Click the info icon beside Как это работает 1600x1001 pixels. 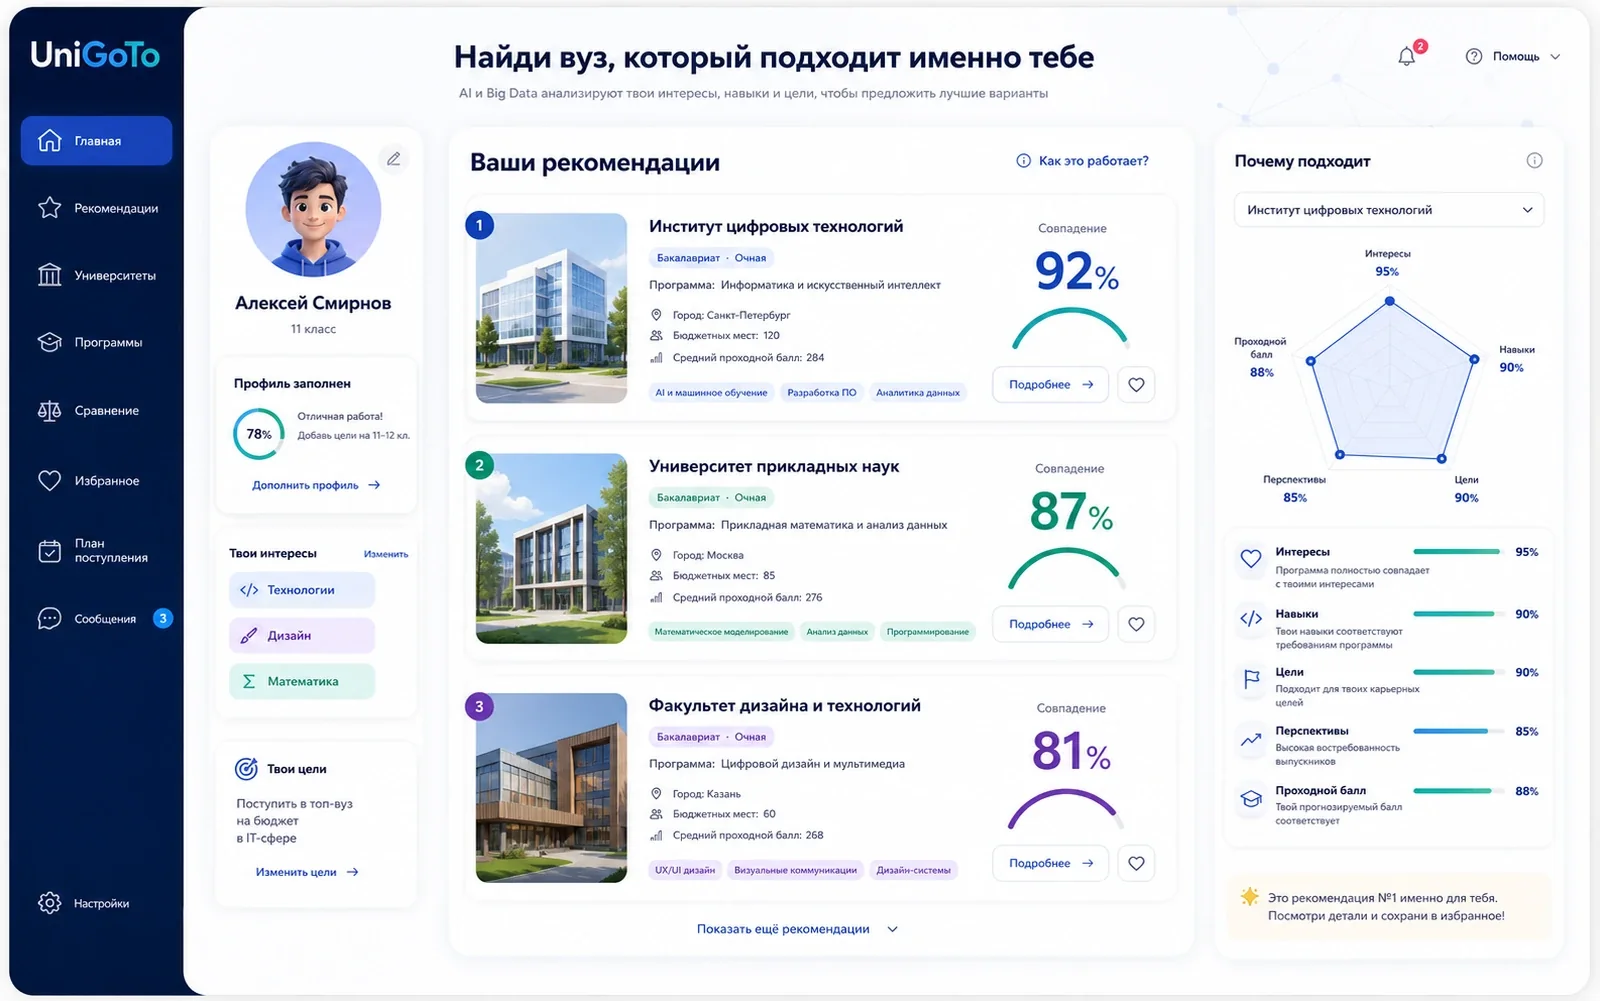(1023, 160)
